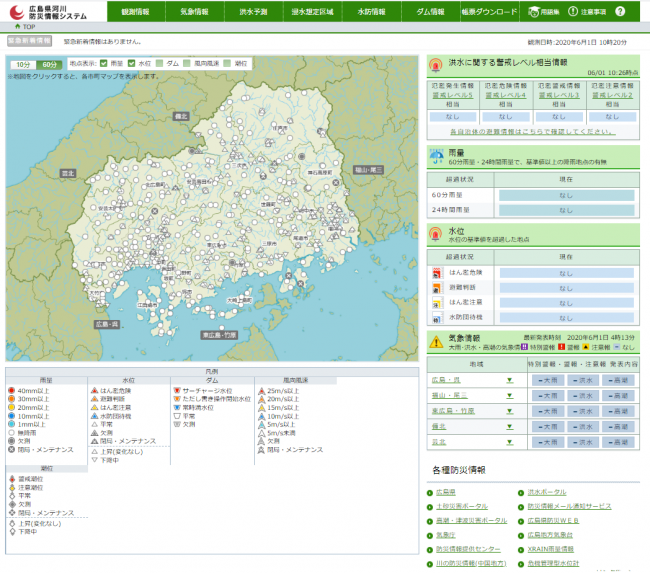This screenshot has height=573, width=650.
Task: Click the 広島・呉 area label on the map
Action: point(107,324)
